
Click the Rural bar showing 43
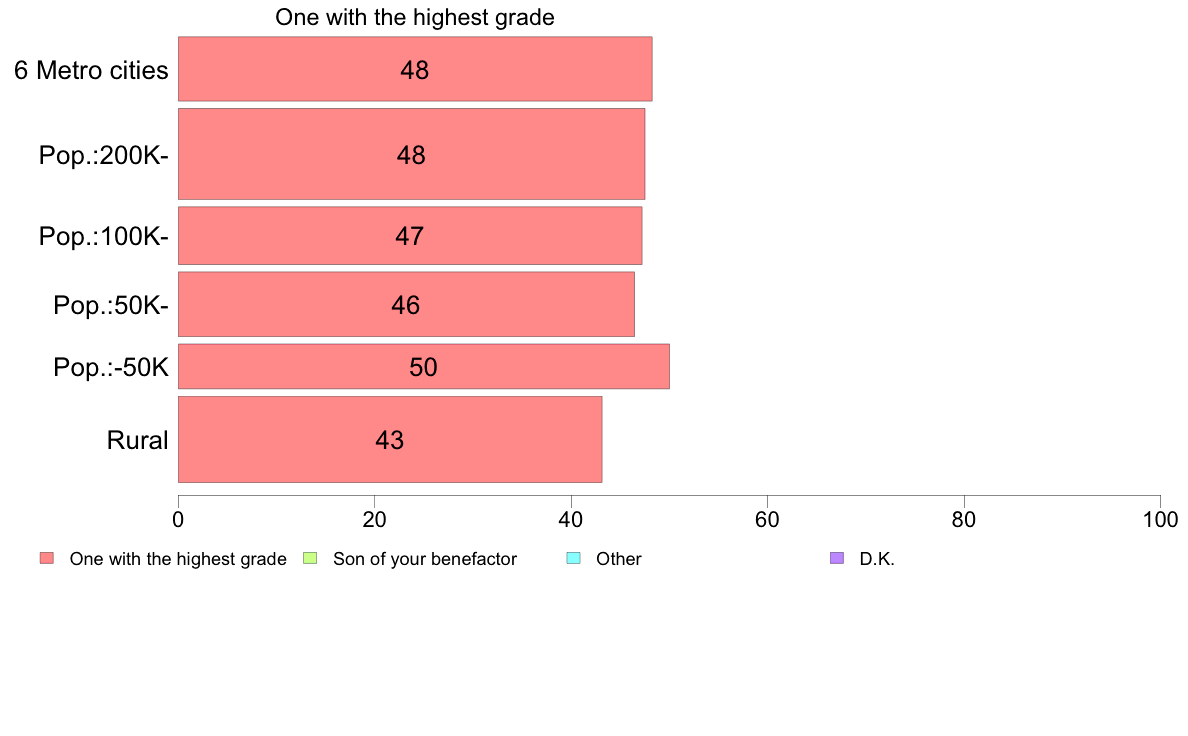click(389, 439)
